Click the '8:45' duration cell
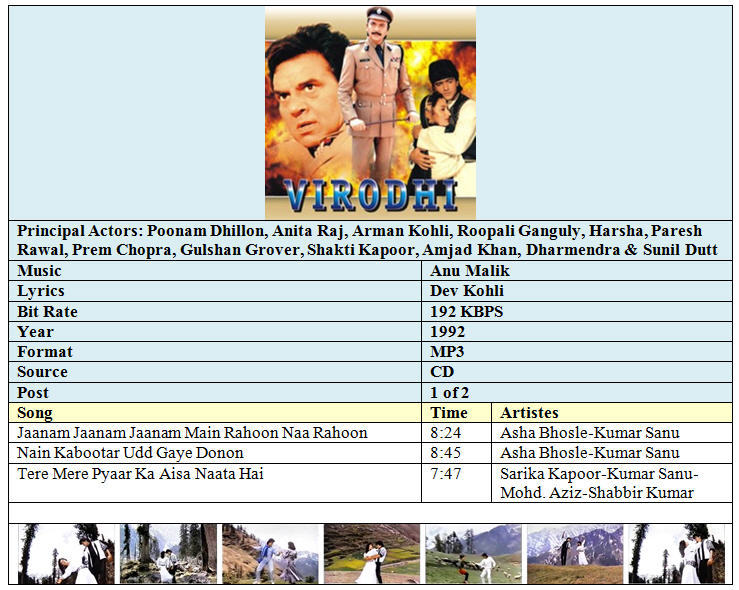Viewport: 739px width, 590px height. pos(457,453)
